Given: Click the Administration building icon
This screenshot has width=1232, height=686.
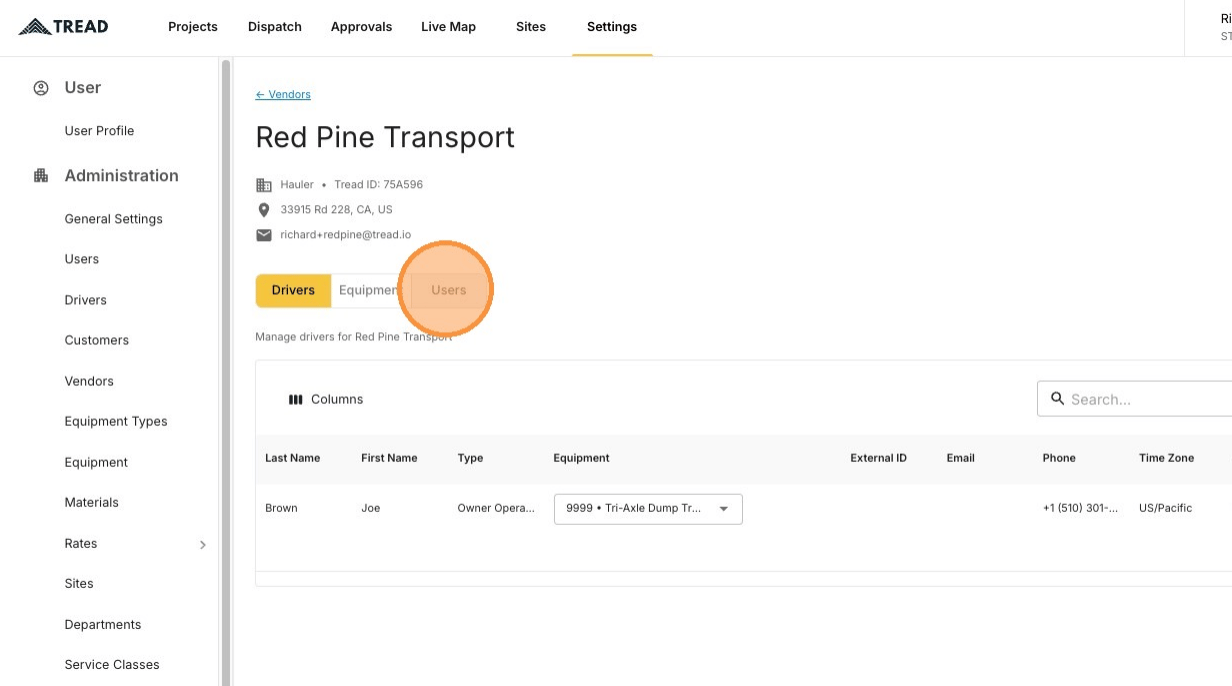Looking at the screenshot, I should click(x=41, y=176).
